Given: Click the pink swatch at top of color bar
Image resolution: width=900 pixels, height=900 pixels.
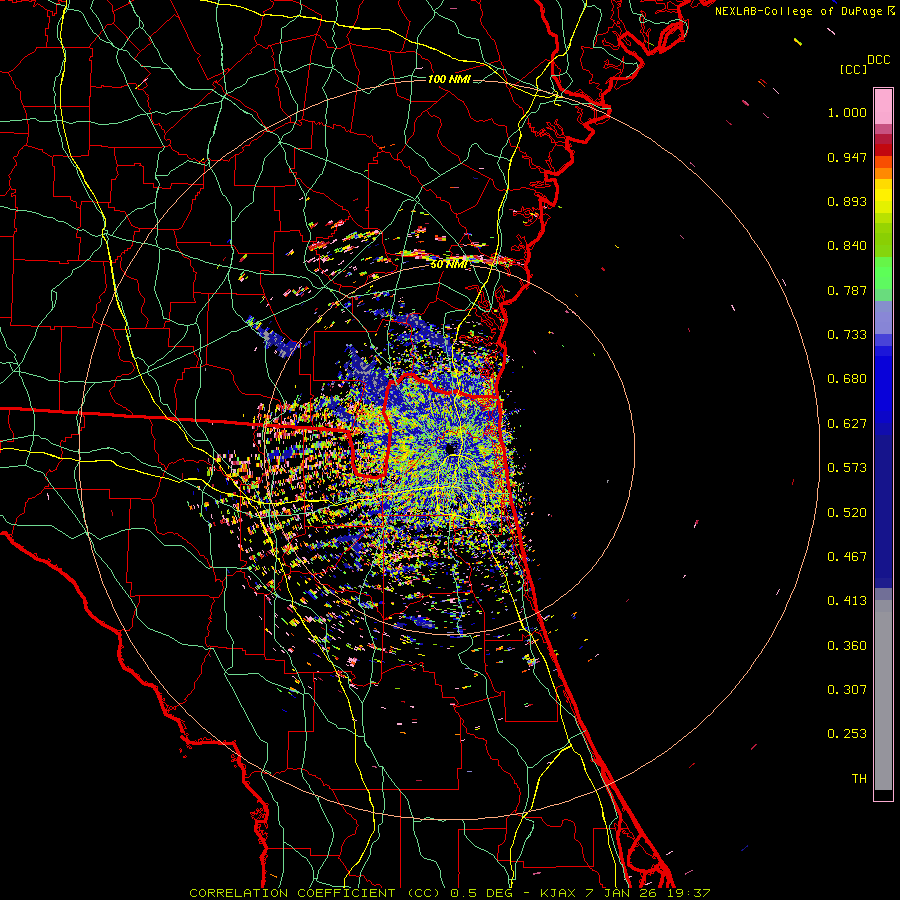Looking at the screenshot, I should click(x=883, y=106).
